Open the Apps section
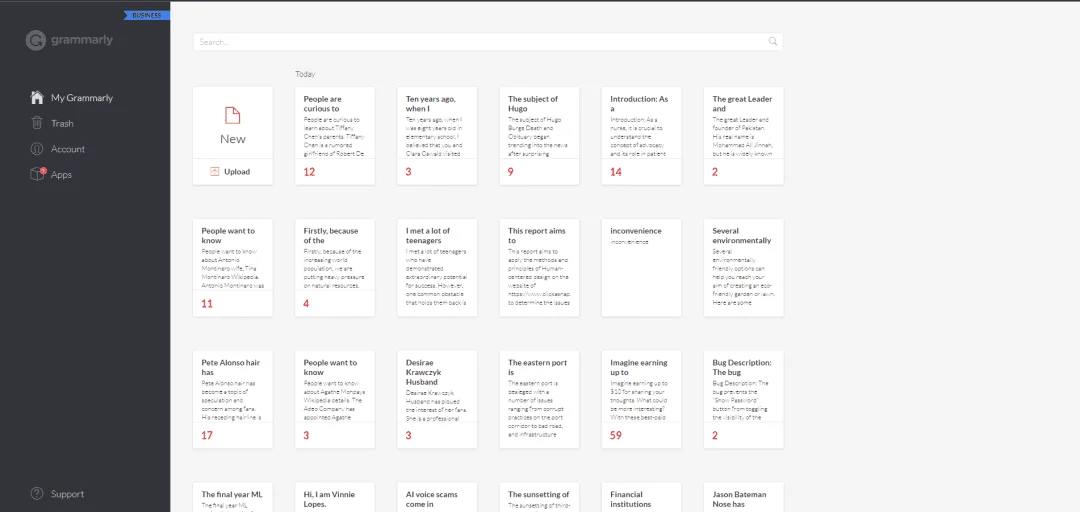Viewport: 1080px width, 512px height. 52,174
